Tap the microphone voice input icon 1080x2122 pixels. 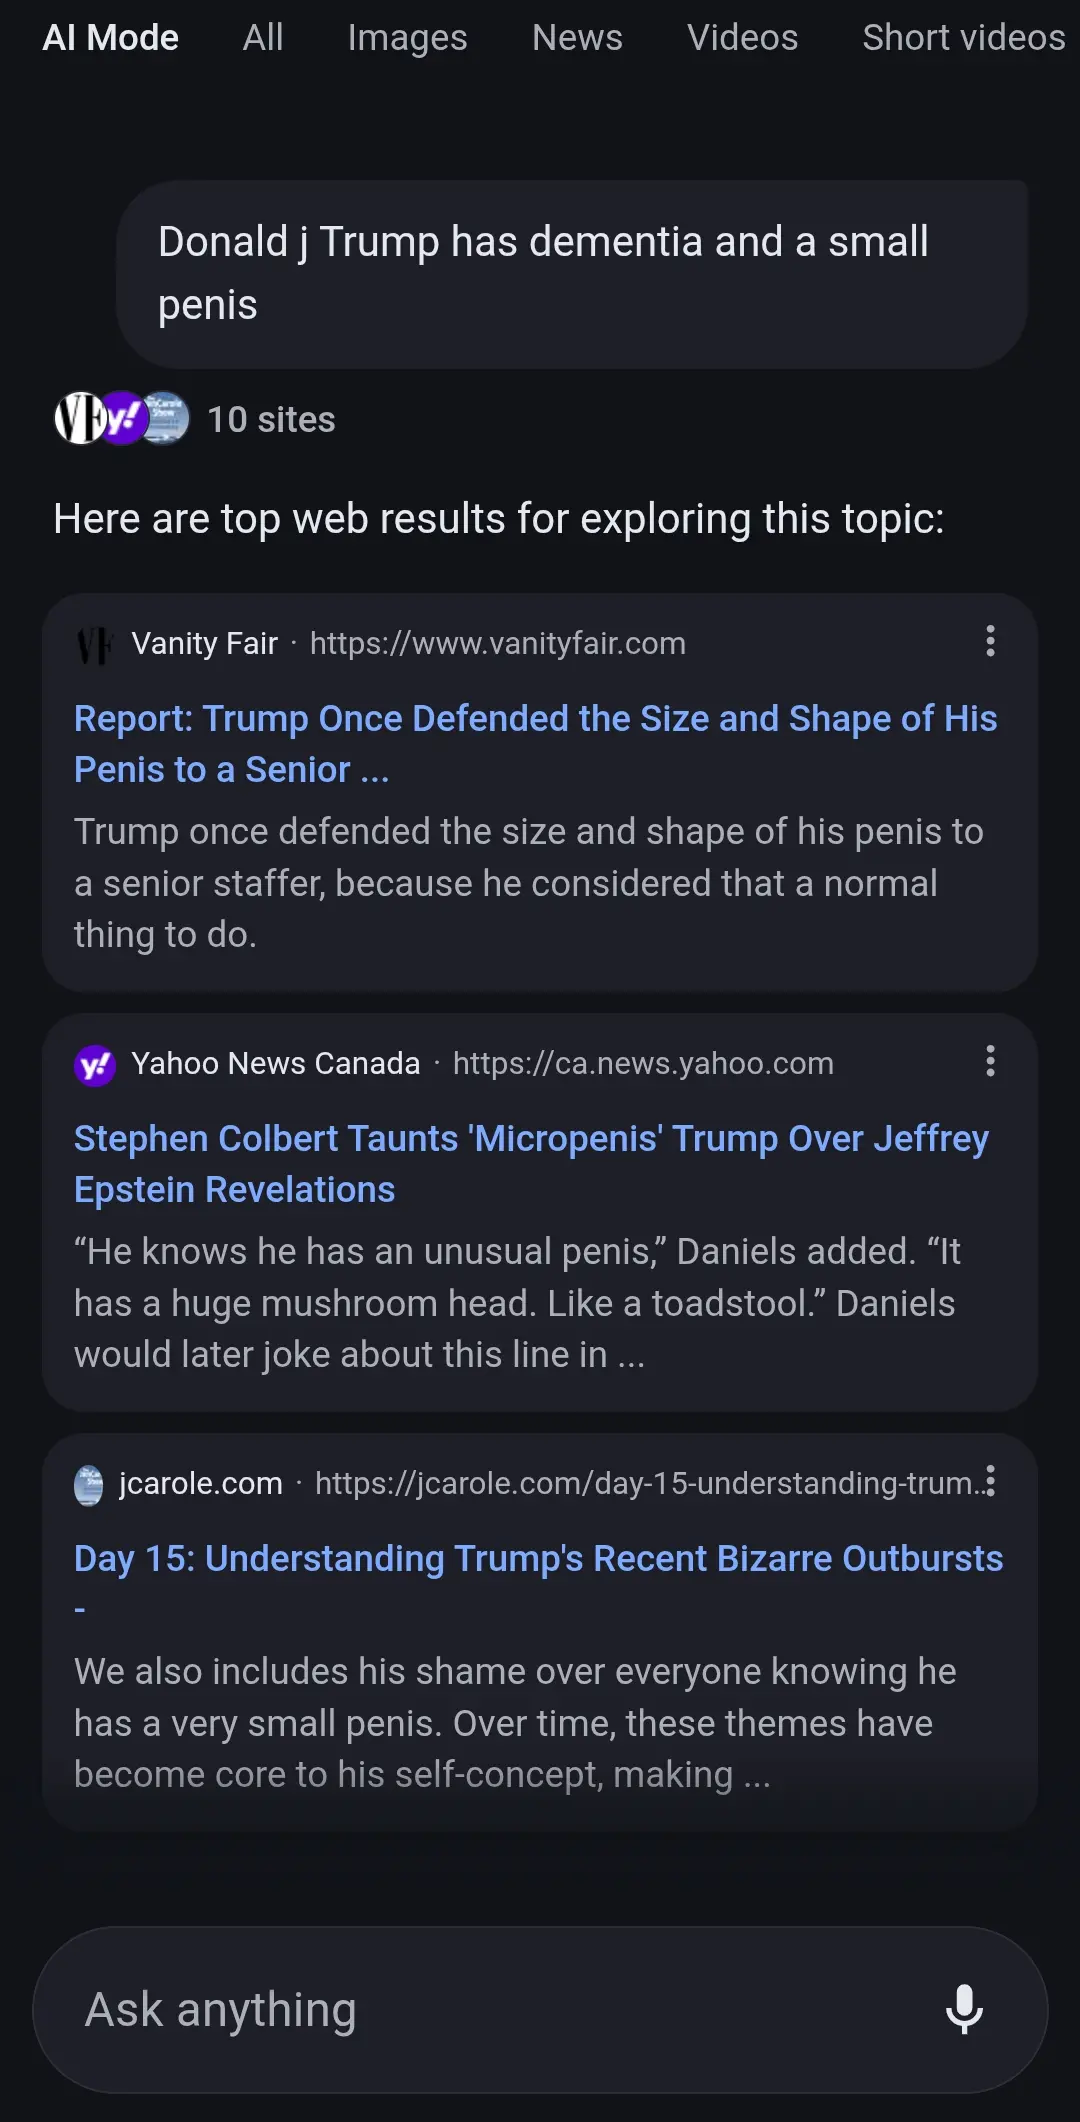[964, 2009]
